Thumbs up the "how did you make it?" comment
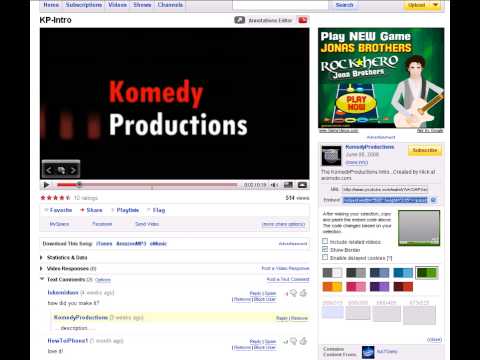The height and width of the screenshot is (360, 480). point(303,293)
